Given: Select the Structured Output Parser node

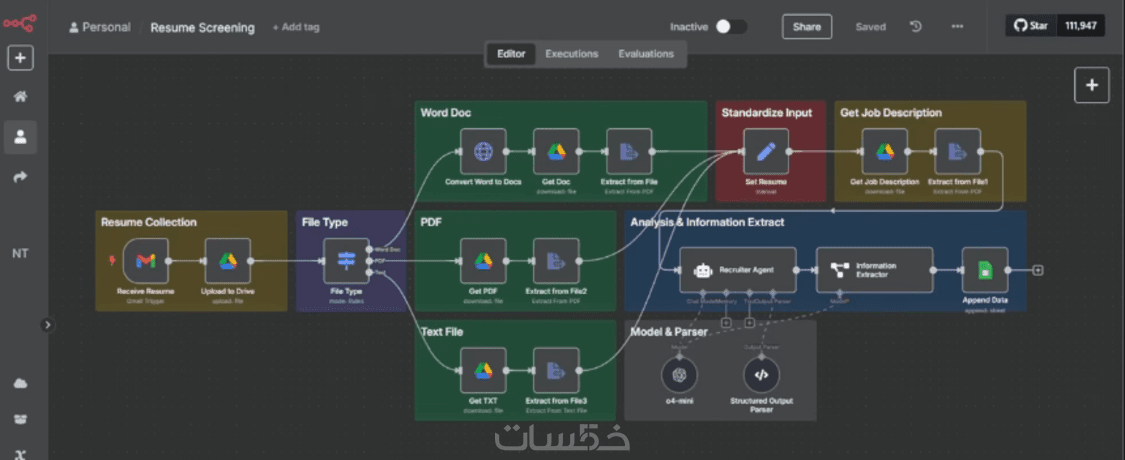Looking at the screenshot, I should pos(761,375).
